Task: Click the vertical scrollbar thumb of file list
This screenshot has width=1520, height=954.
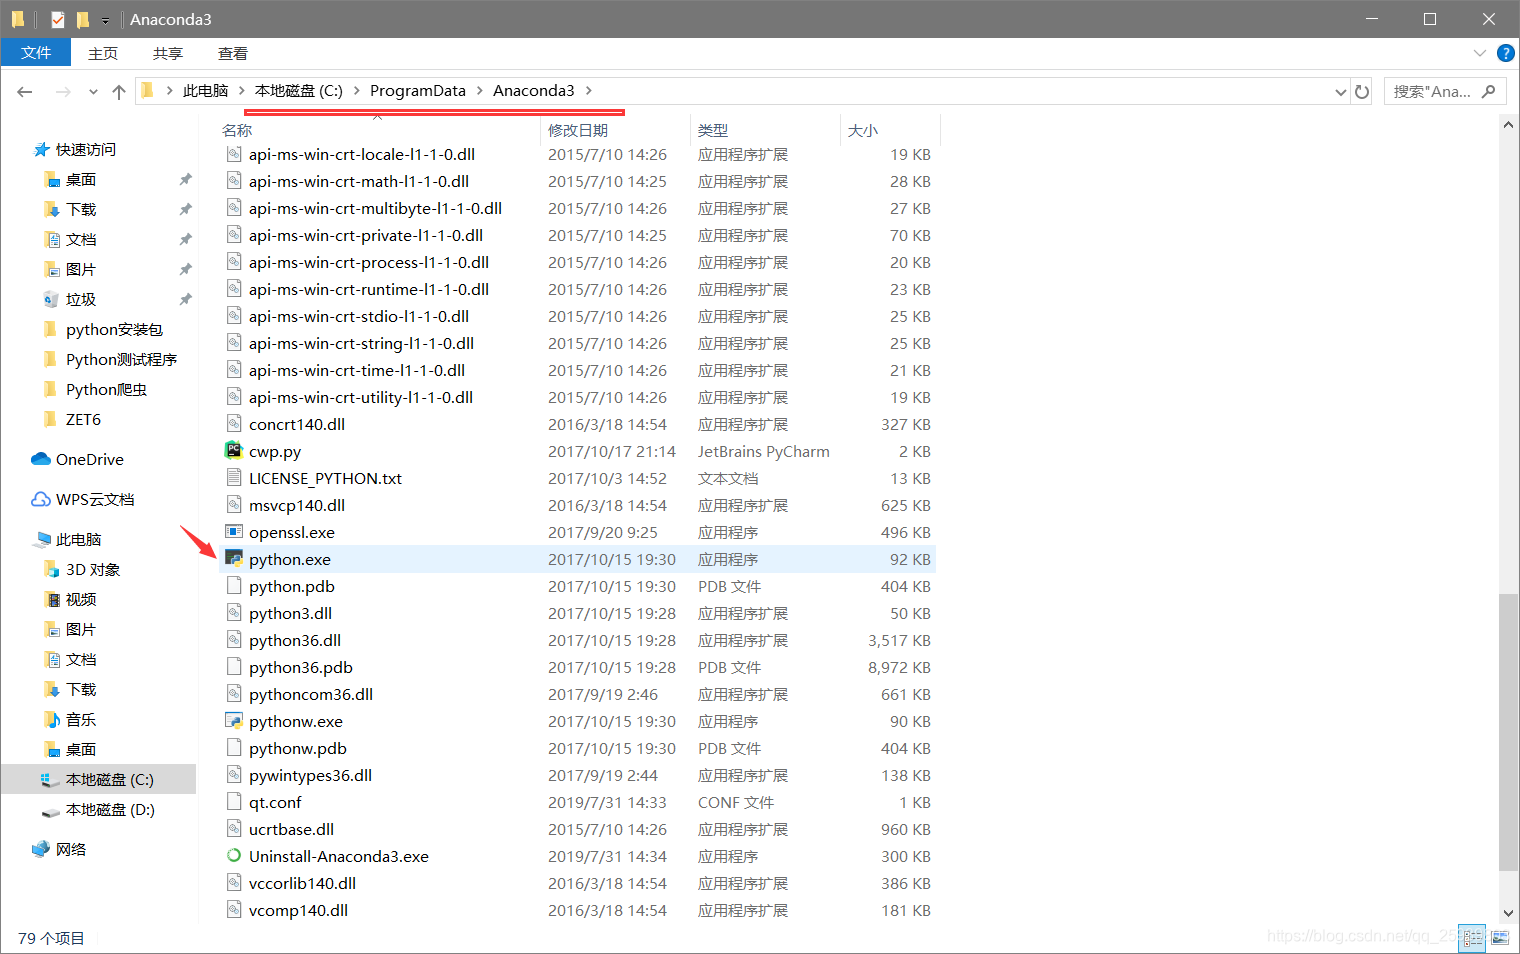Action: tap(1508, 732)
